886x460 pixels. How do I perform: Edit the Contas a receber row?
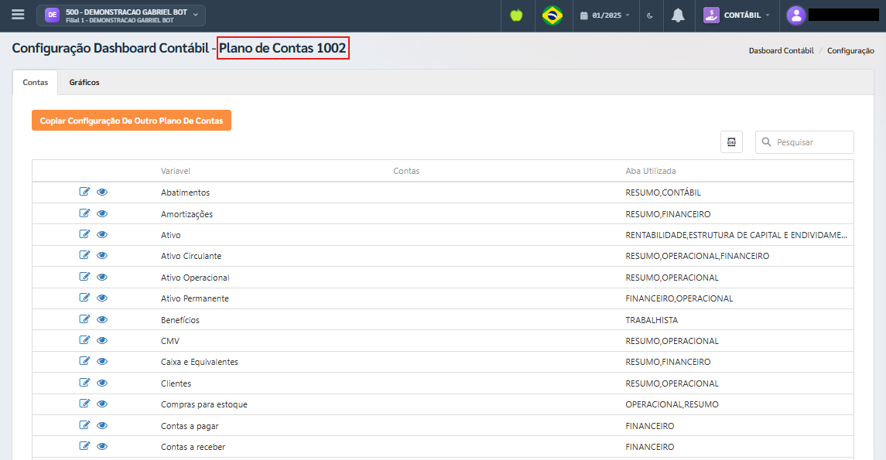(84, 445)
